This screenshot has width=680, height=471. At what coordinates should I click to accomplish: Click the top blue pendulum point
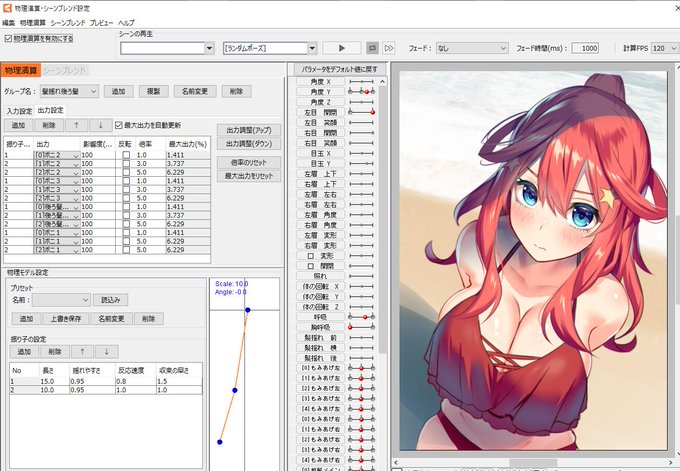click(248, 310)
